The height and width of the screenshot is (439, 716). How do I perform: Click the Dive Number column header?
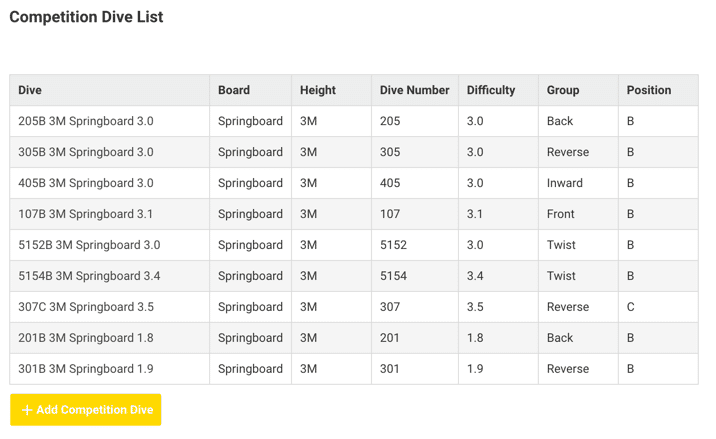coord(415,90)
